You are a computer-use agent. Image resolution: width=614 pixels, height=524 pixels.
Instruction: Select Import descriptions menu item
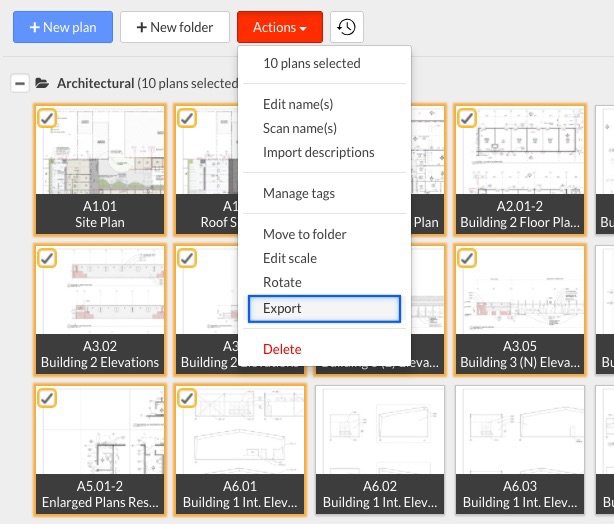[x=318, y=152]
